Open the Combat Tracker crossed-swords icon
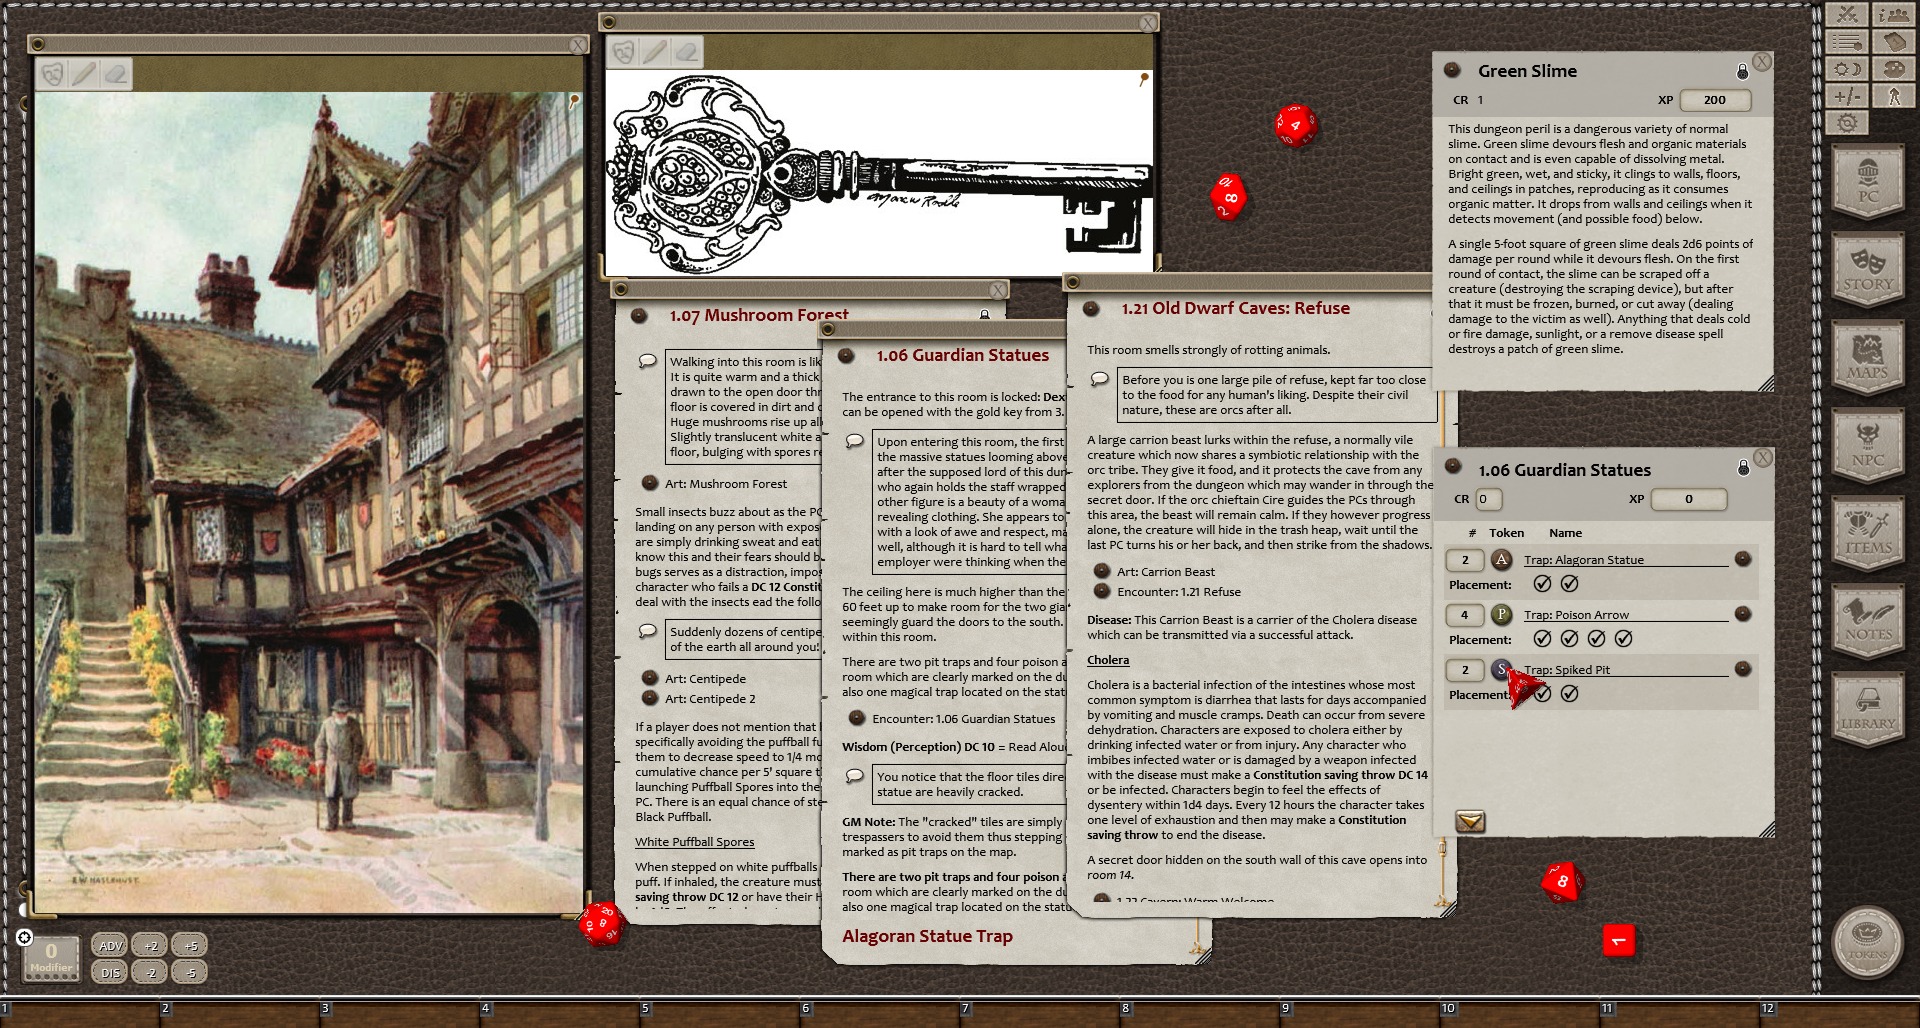This screenshot has width=1920, height=1028. pyautogui.click(x=1847, y=14)
